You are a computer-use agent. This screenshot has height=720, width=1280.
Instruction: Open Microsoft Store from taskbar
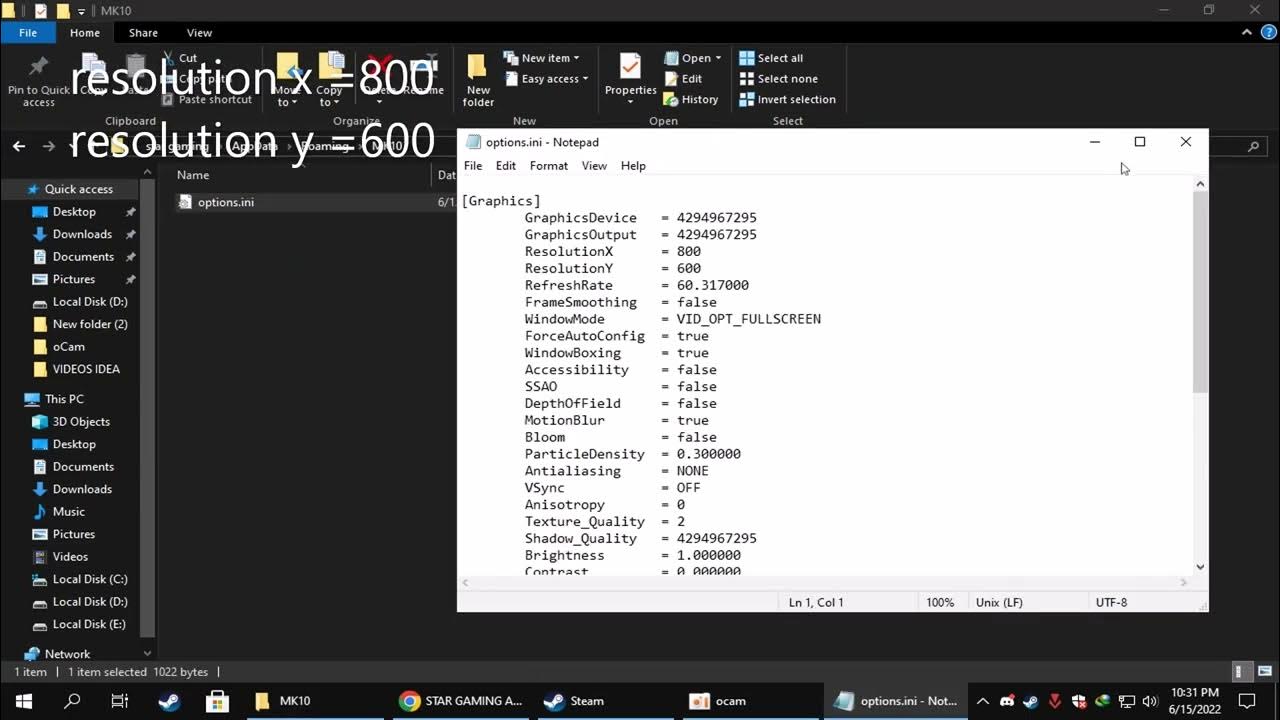[x=217, y=701]
